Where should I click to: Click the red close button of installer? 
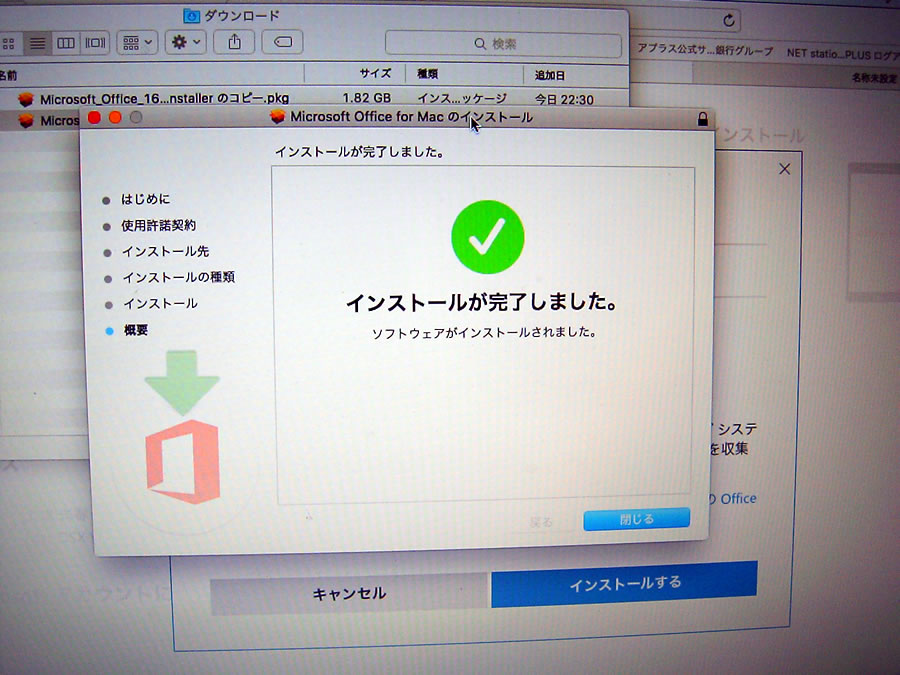tap(95, 118)
